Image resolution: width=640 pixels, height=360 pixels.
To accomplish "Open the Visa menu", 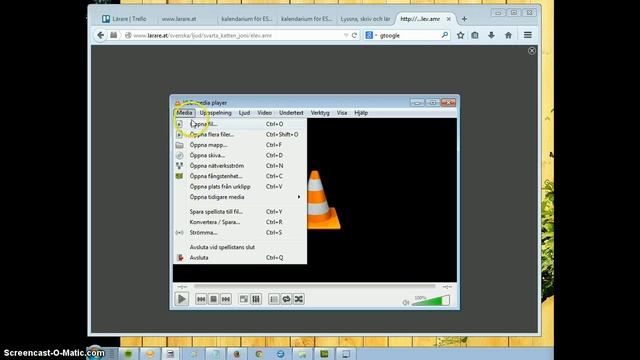I will (342, 113).
